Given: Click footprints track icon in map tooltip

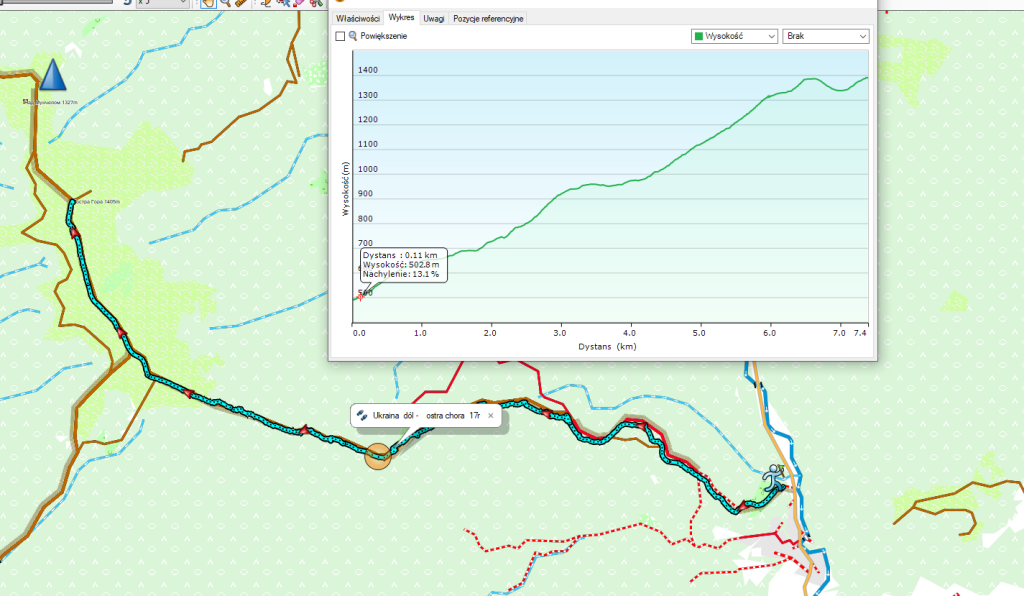Looking at the screenshot, I should point(361,415).
